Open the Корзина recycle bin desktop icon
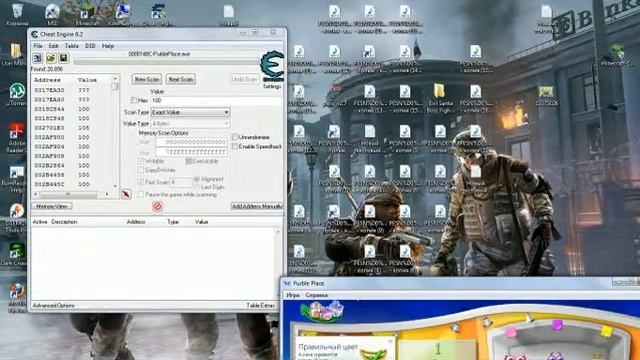The image size is (640, 360). point(17,15)
